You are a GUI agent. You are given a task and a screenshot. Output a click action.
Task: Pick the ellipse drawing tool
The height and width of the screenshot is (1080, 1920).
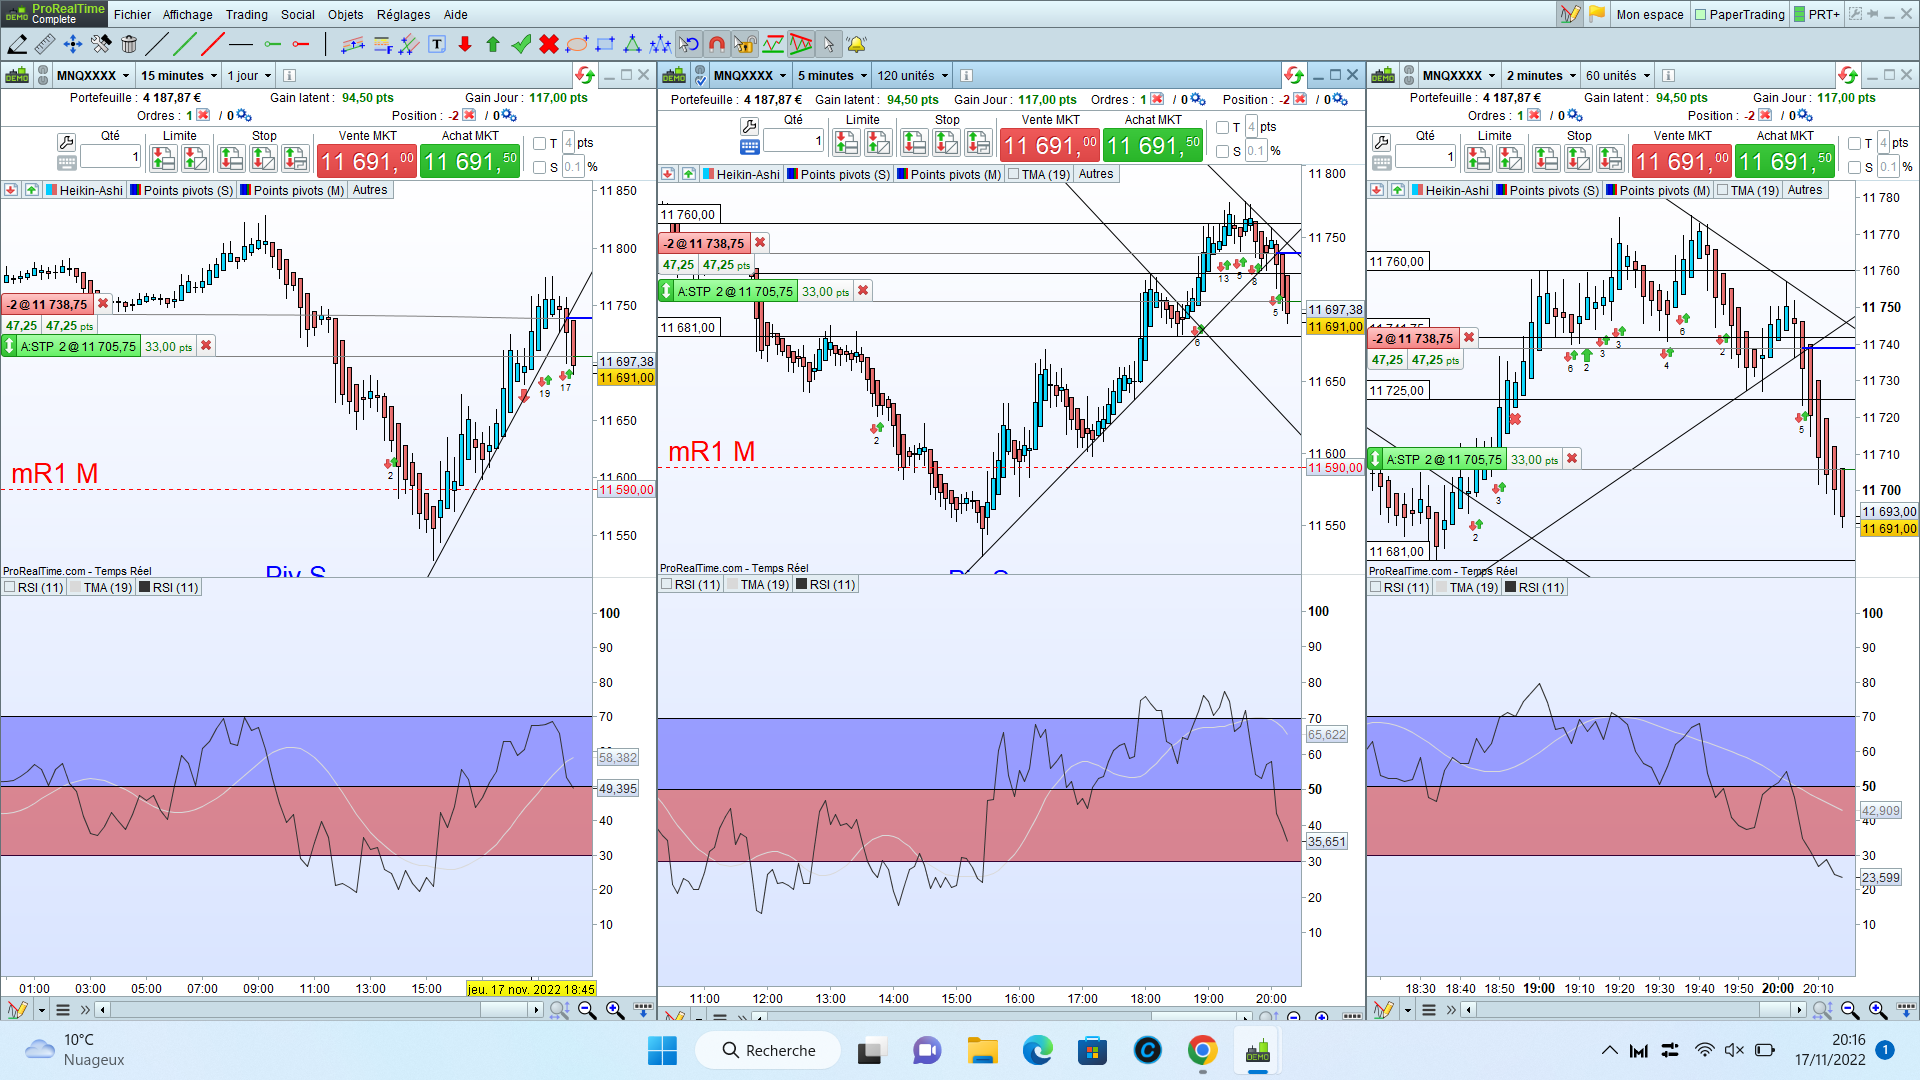tap(577, 44)
